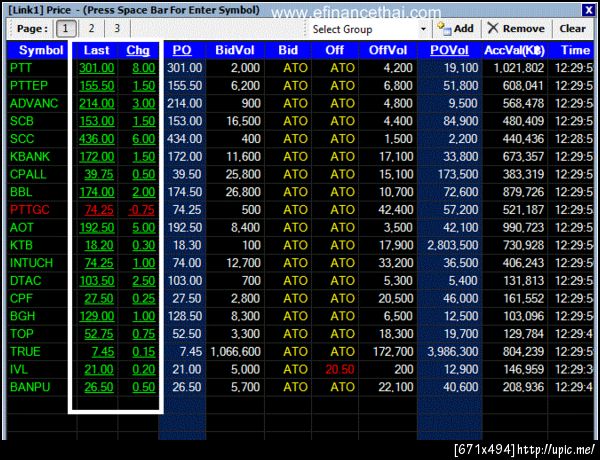
Task: Click TRUE BidVol value 1,066,600
Action: coord(235,351)
